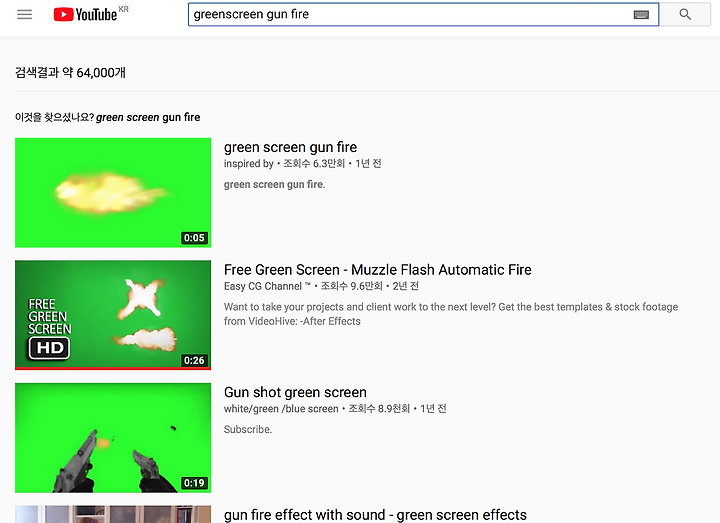This screenshot has width=720, height=523.
Task: Click the magnifier search button
Action: pos(685,14)
